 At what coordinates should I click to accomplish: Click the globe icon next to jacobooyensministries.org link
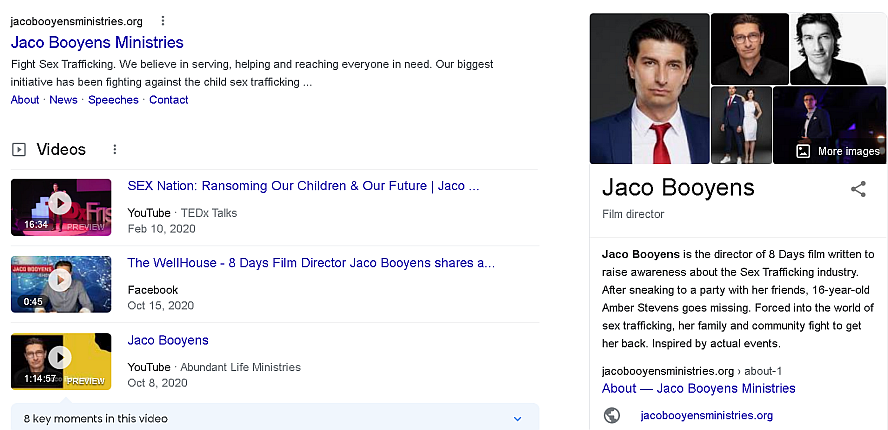(x=612, y=415)
